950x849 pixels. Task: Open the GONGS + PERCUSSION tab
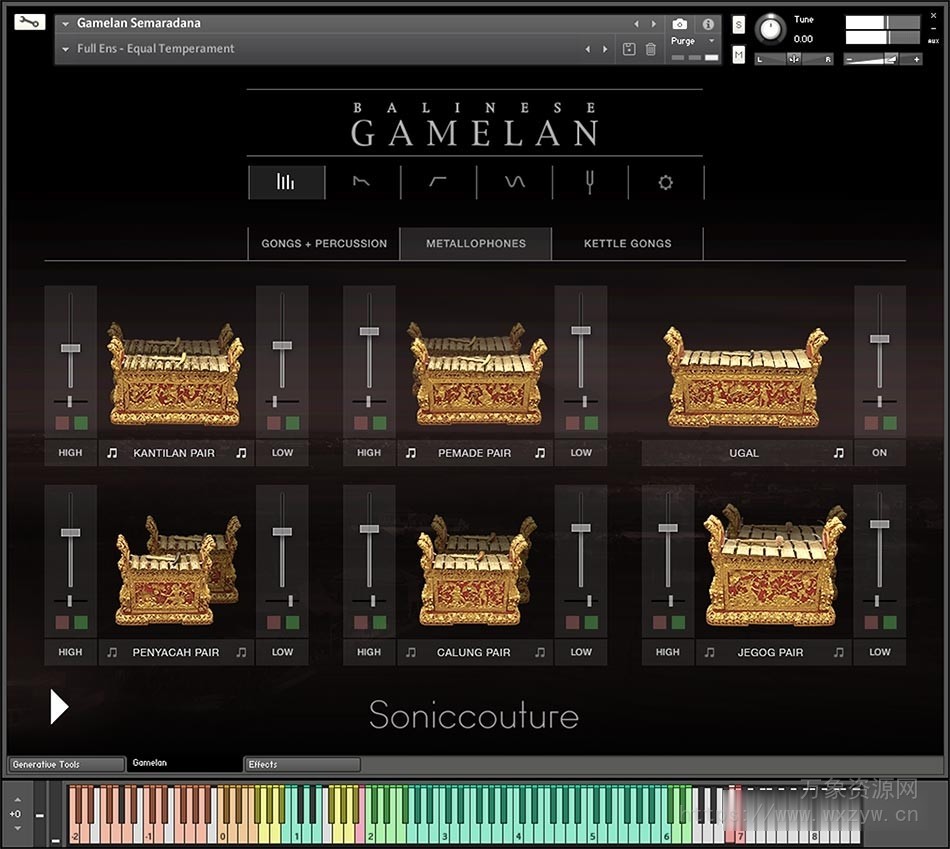(323, 243)
